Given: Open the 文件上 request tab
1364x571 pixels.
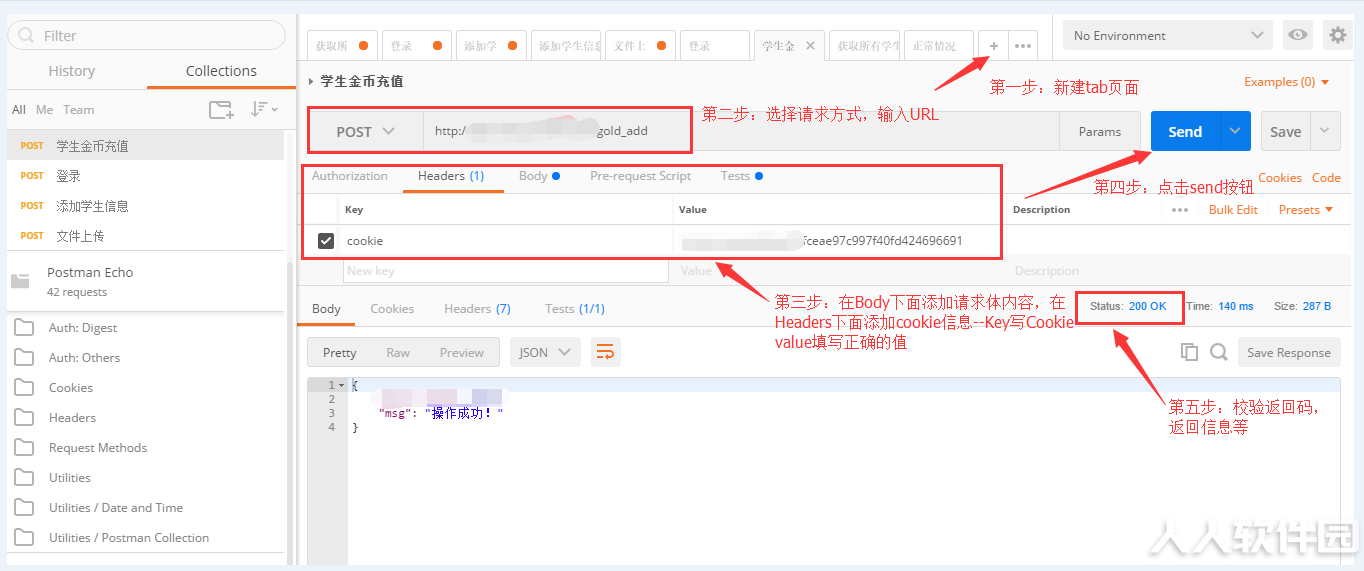Looking at the screenshot, I should [641, 46].
